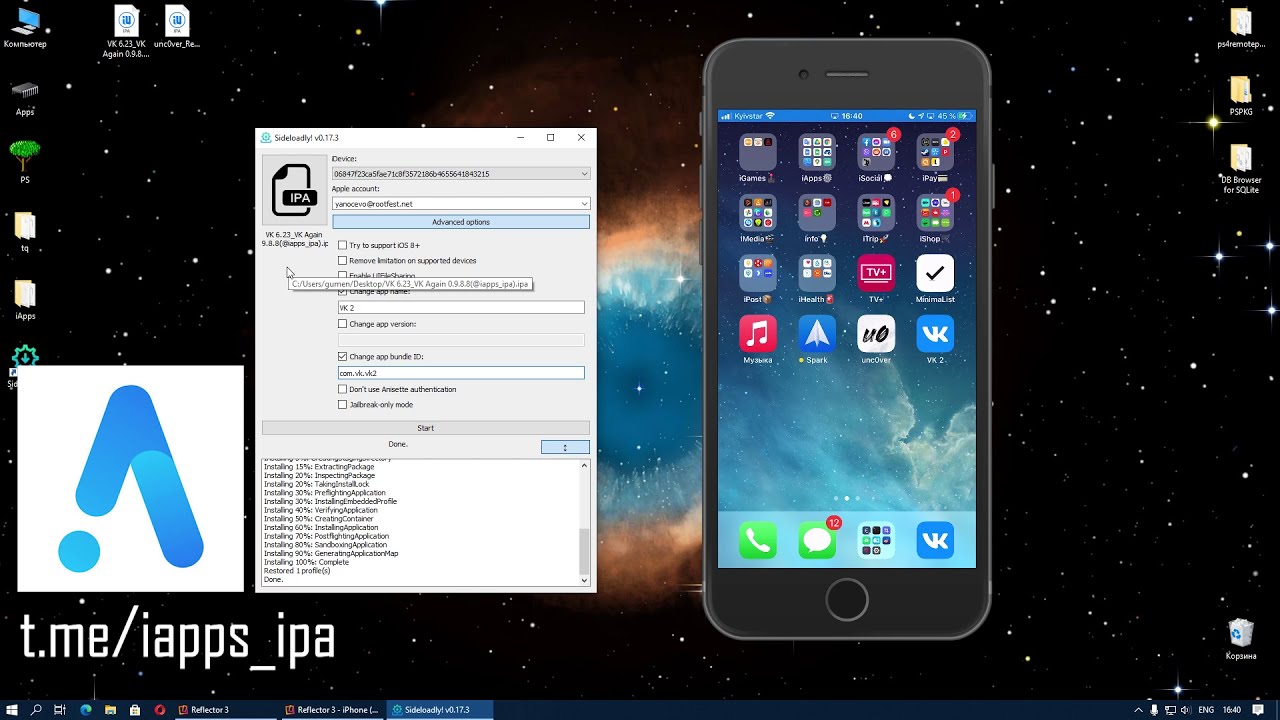Open the dock folder on iPhone

876,540
